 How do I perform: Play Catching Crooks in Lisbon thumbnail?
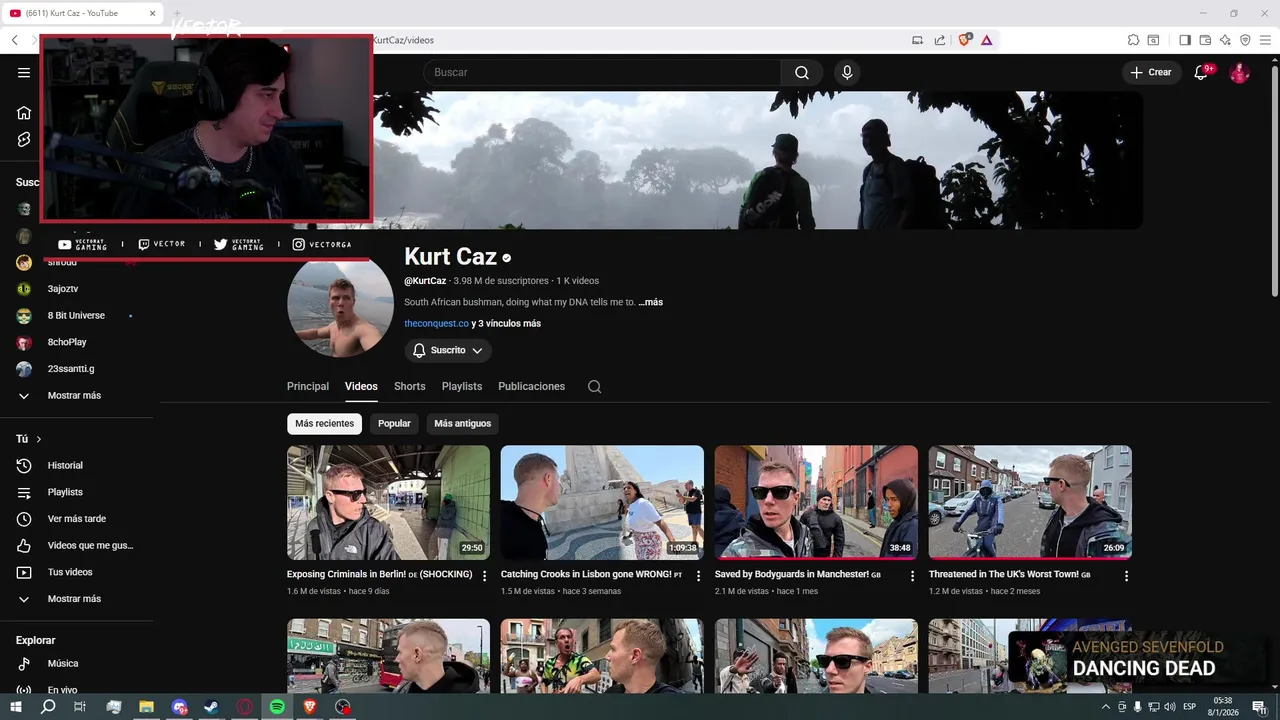[602, 502]
